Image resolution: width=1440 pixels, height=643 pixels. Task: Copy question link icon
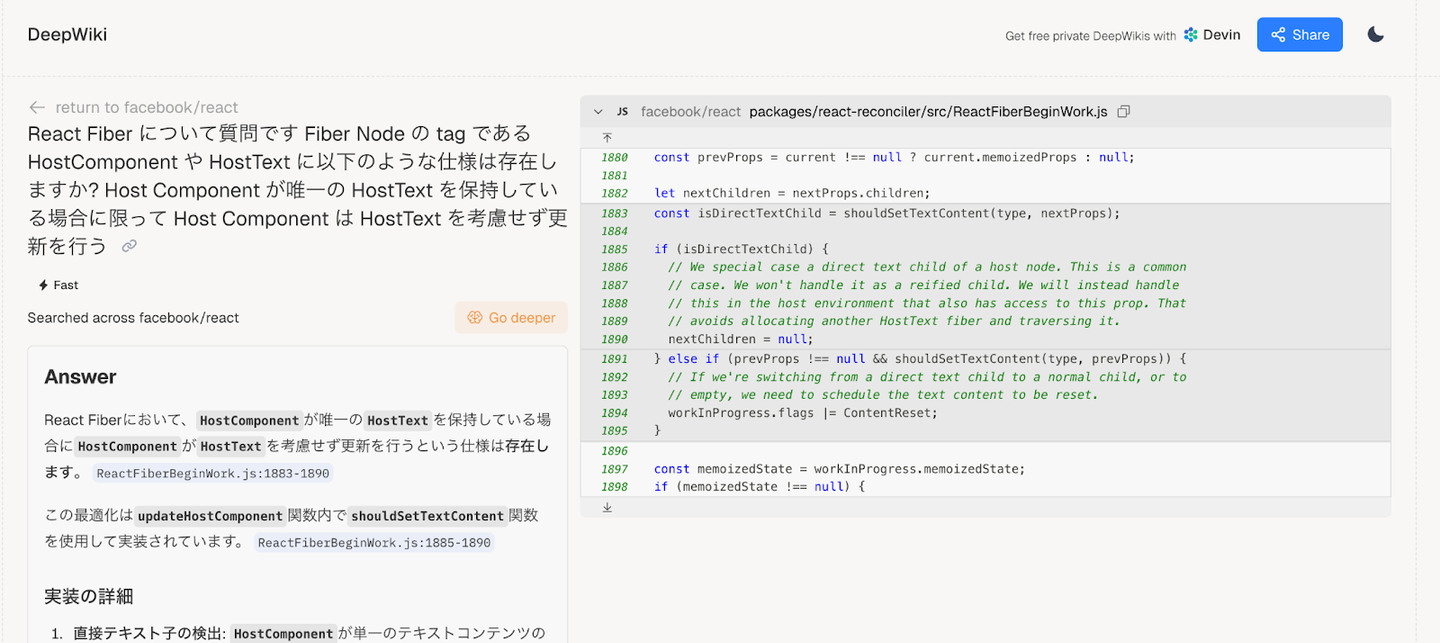point(129,246)
